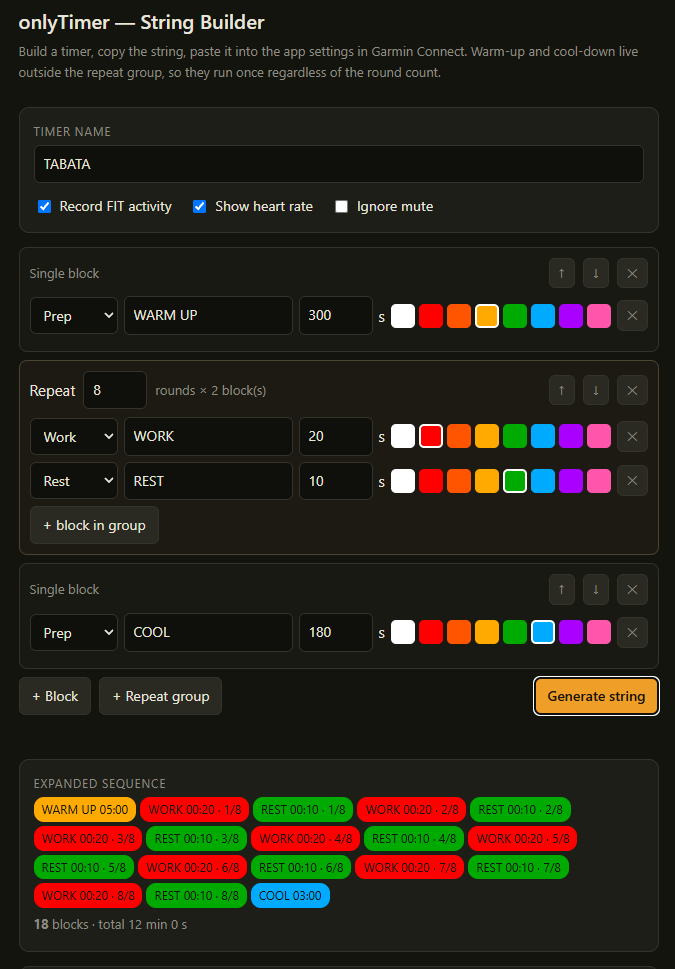Screen dimensions: 675x969
Task: Pick red color for REST block
Action: [431, 481]
